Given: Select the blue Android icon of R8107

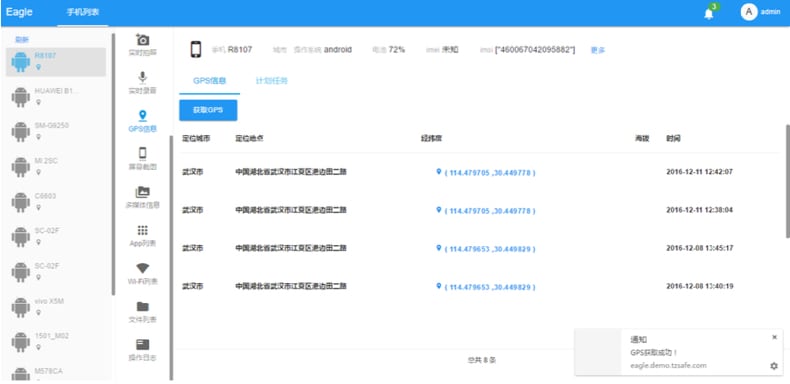Looking at the screenshot, I should (21, 62).
